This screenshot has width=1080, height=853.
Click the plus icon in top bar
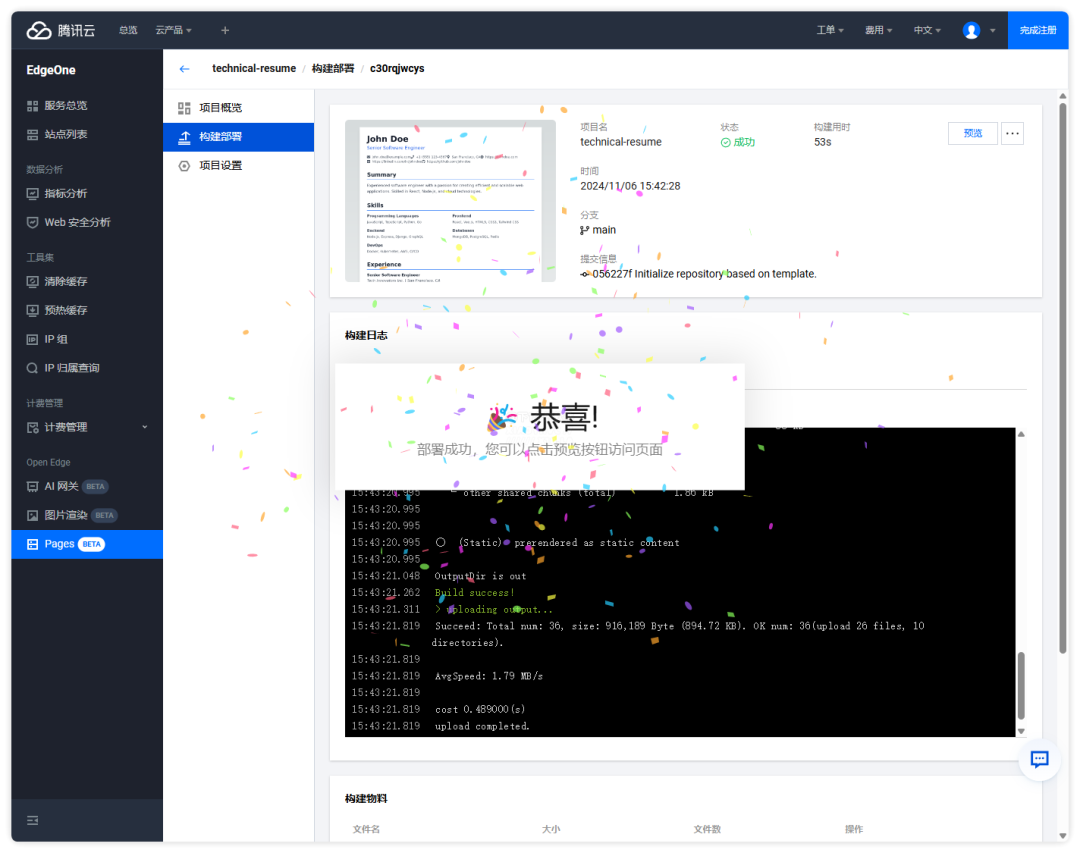[225, 30]
